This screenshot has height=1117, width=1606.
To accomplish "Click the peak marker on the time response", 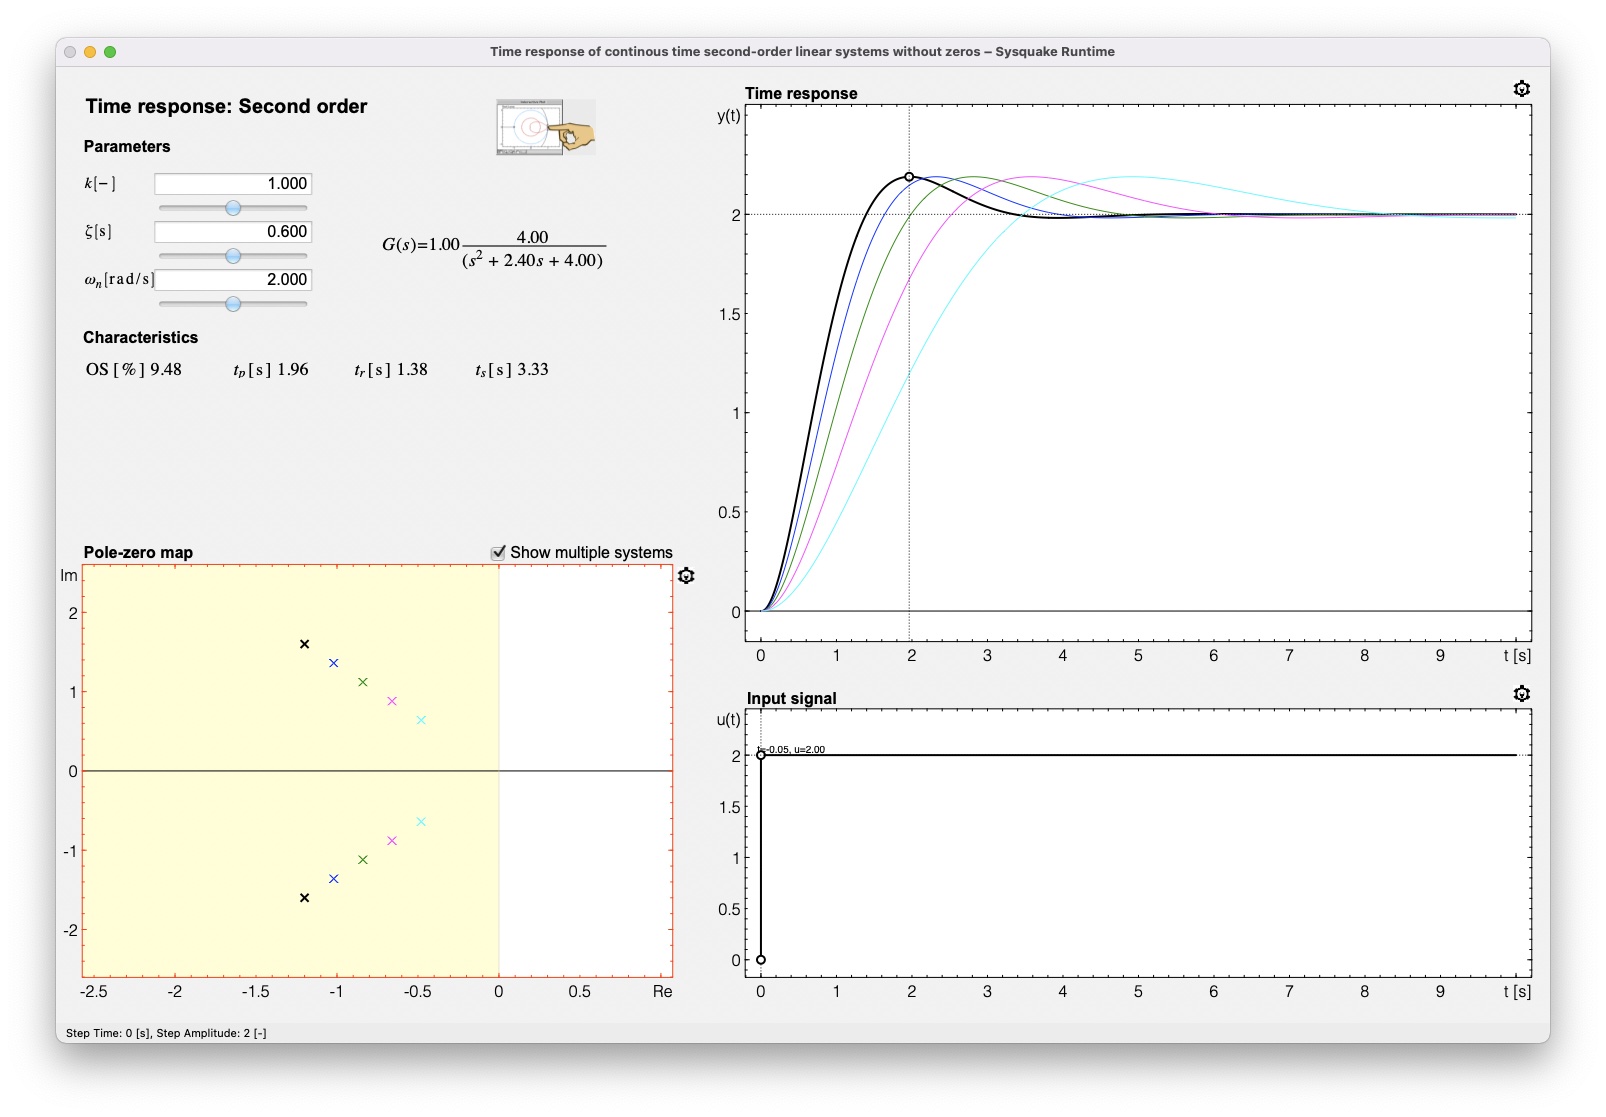I will [x=909, y=177].
